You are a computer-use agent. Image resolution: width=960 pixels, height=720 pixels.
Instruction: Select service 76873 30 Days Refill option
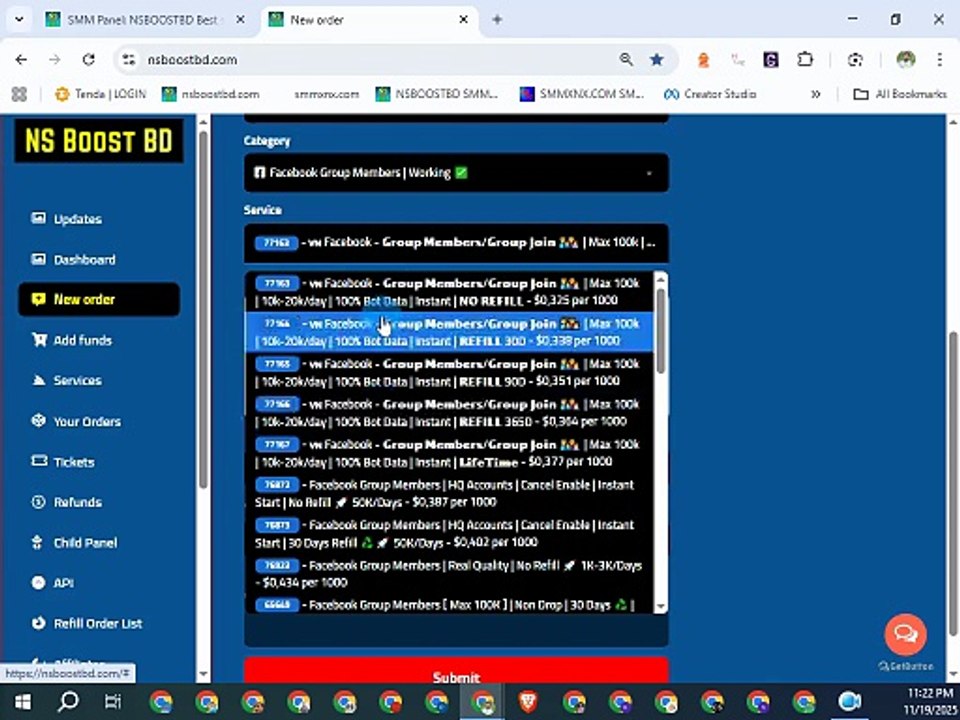point(449,534)
